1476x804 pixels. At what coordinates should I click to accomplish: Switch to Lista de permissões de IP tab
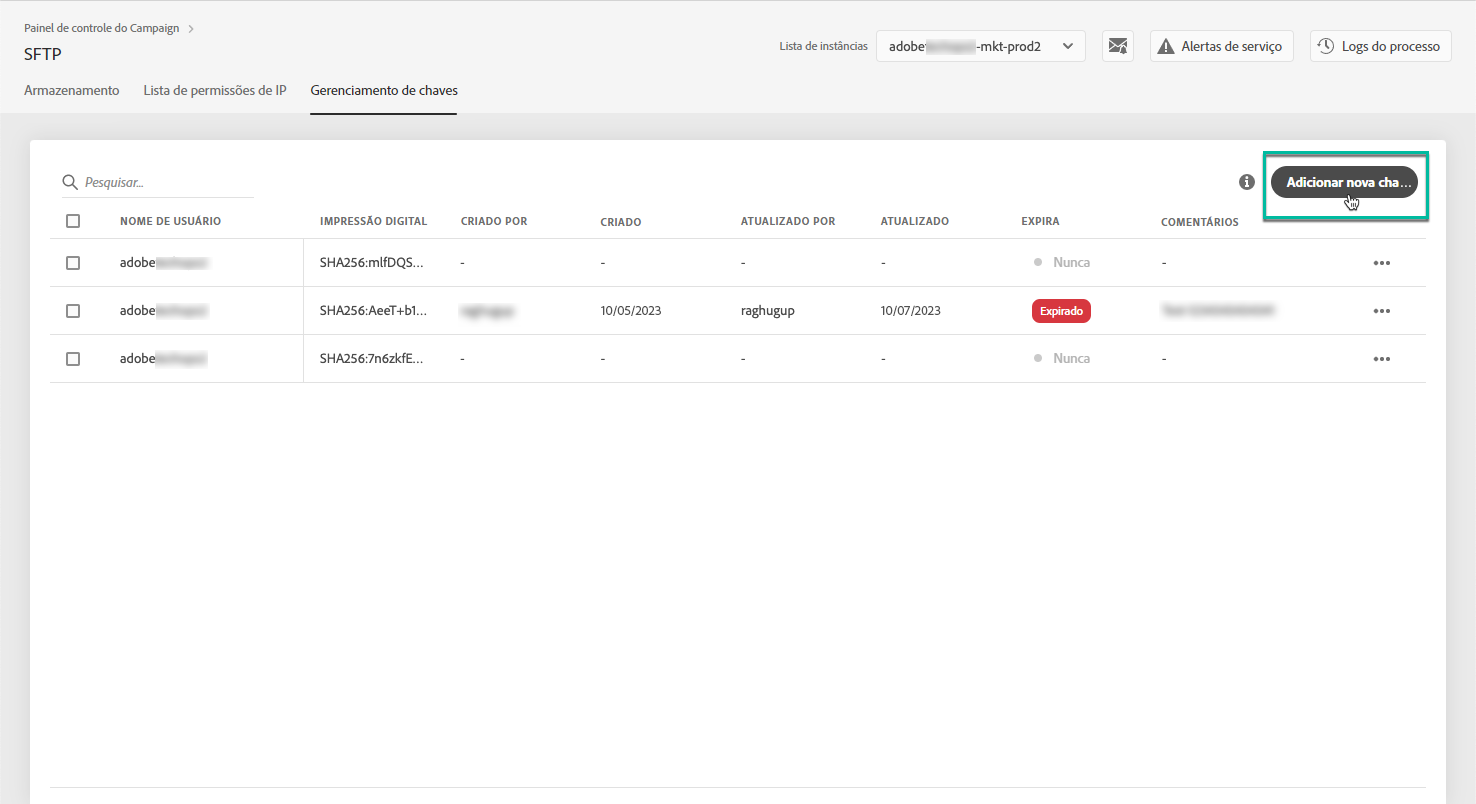tap(215, 90)
